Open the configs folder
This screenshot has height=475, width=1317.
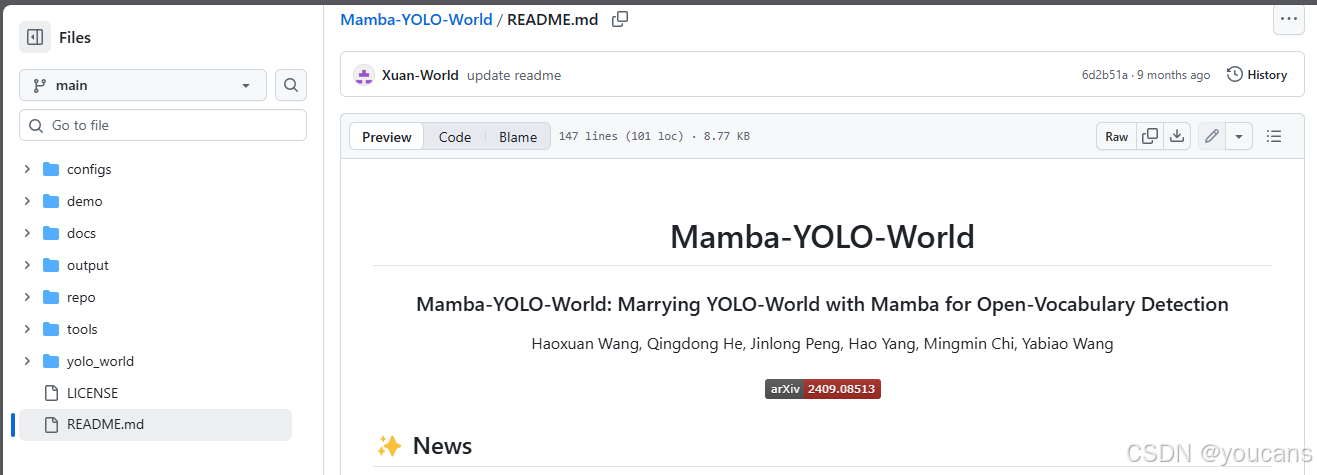point(89,169)
